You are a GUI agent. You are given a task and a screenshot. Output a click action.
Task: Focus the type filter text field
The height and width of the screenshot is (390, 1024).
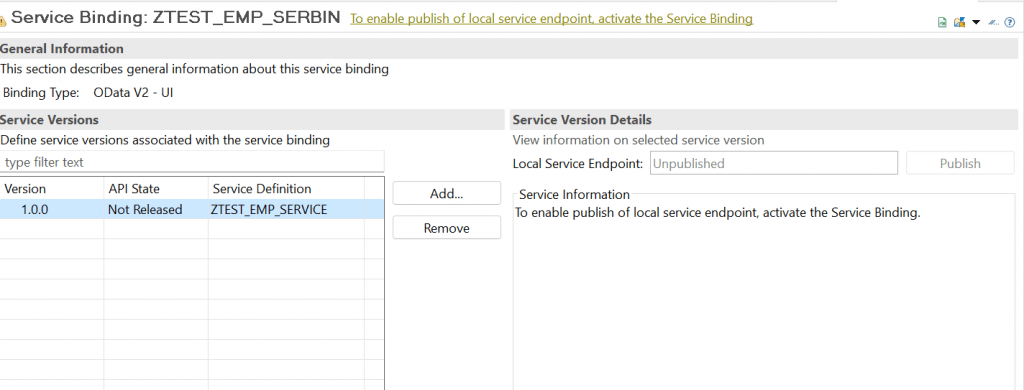[192, 162]
